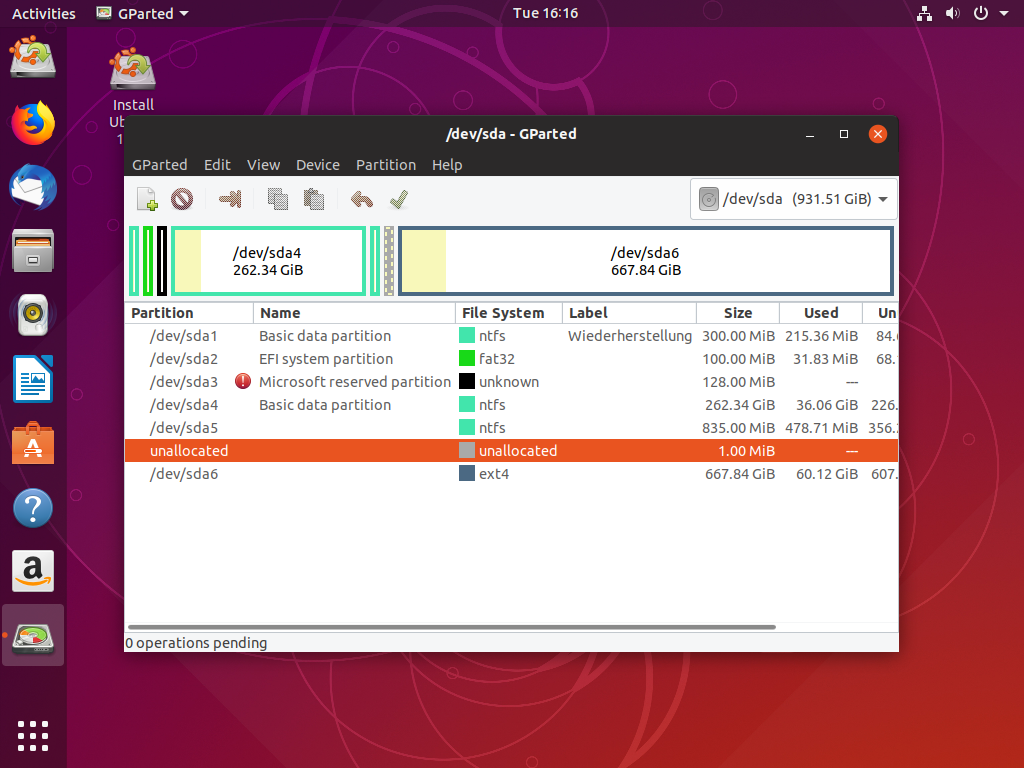
Task: Click the 0 operations pending status text
Action: (196, 643)
